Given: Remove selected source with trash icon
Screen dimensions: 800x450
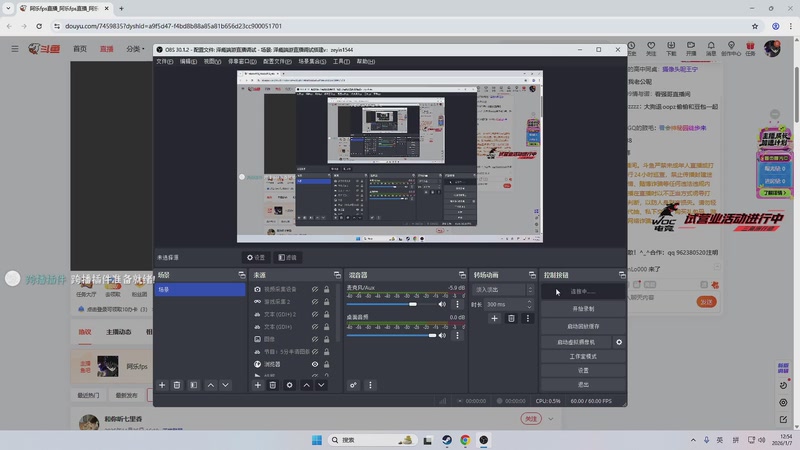Looking at the screenshot, I should 272,385.
